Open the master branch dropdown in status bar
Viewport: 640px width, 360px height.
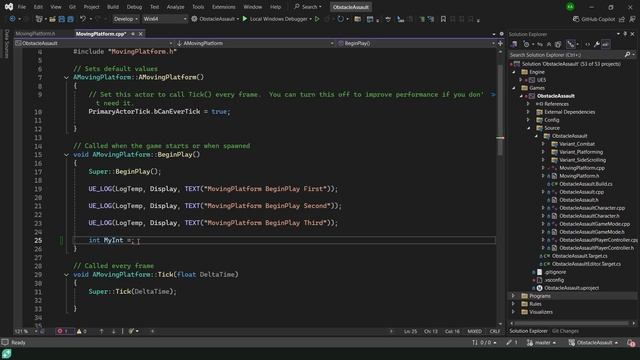[x=542, y=343]
